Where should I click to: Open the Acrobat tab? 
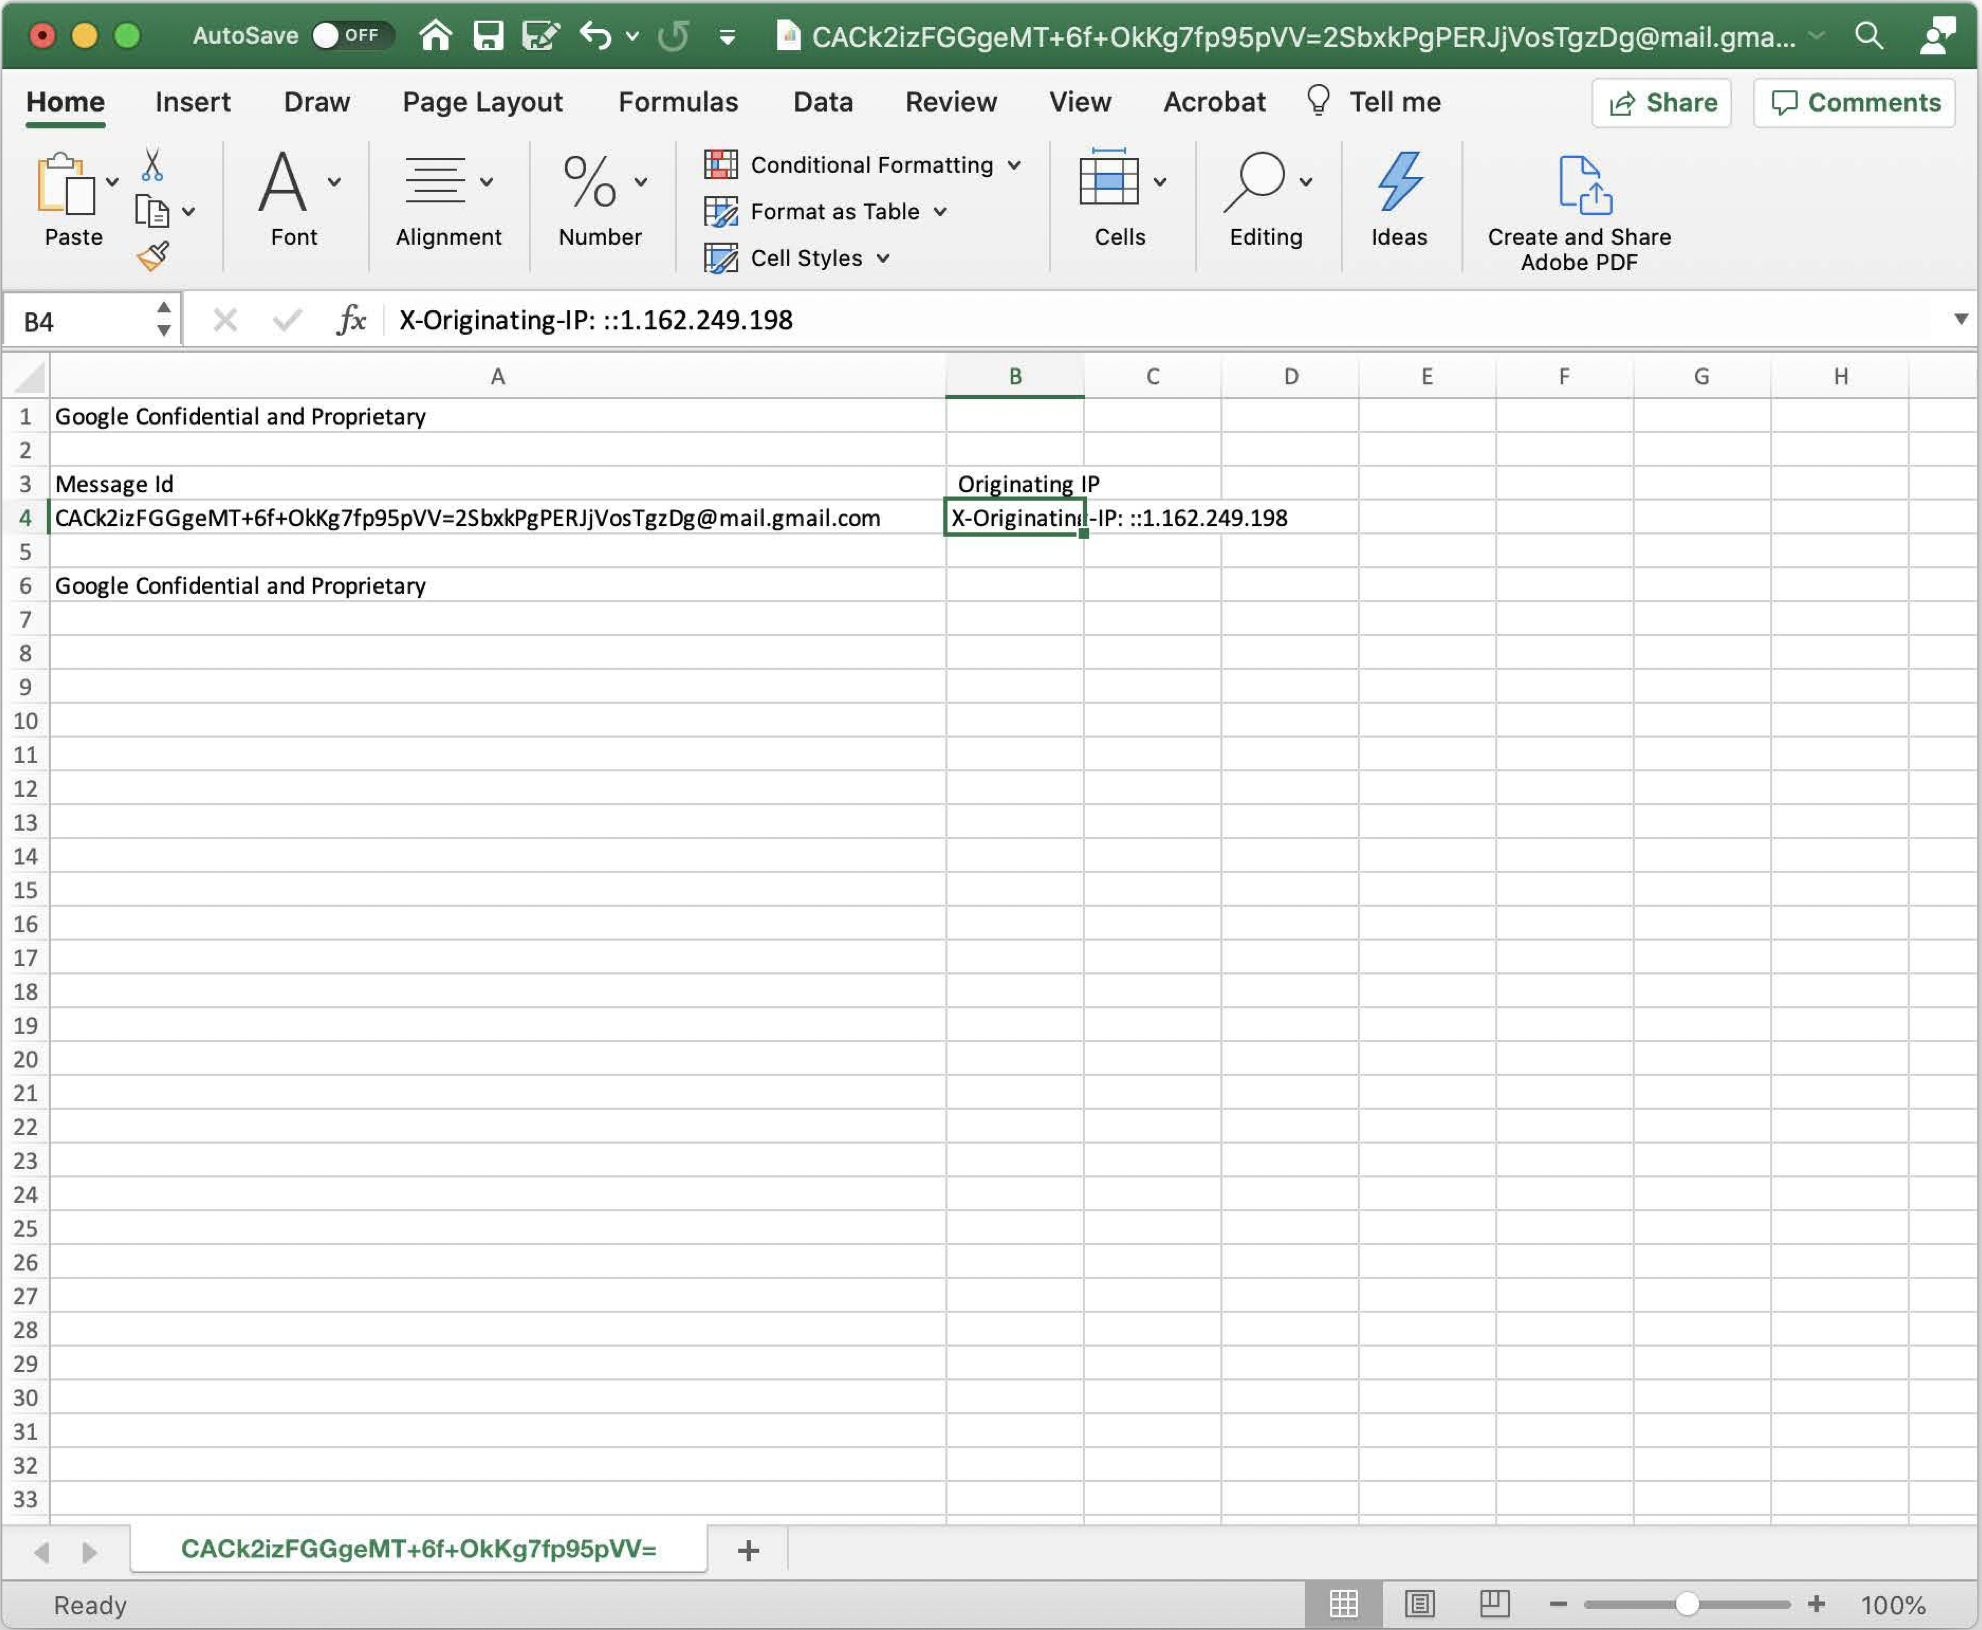pos(1213,102)
